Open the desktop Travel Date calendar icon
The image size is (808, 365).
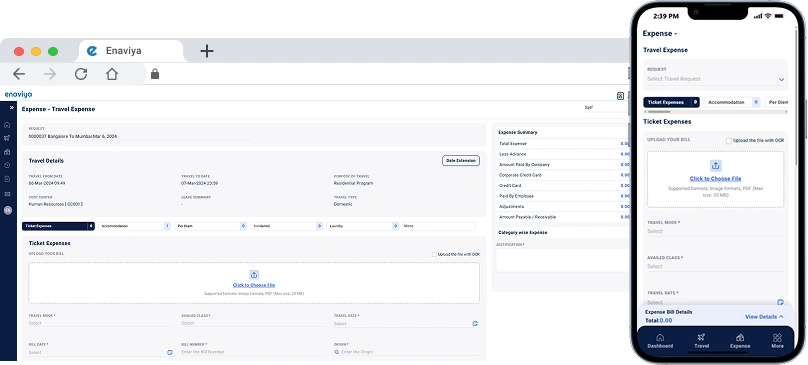475,324
